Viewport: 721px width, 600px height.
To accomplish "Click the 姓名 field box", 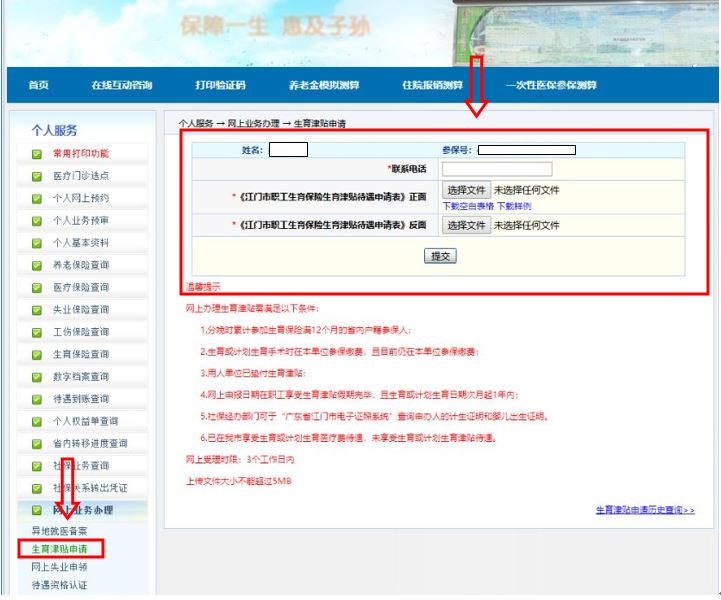I will (288, 150).
